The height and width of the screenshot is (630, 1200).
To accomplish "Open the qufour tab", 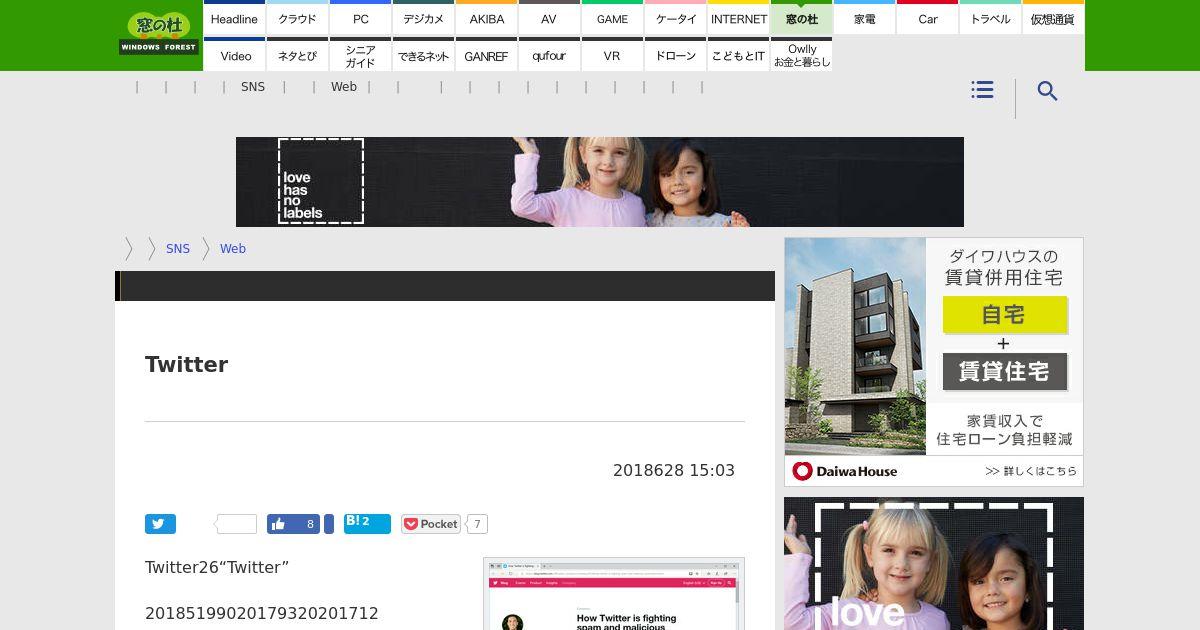I will coord(549,55).
